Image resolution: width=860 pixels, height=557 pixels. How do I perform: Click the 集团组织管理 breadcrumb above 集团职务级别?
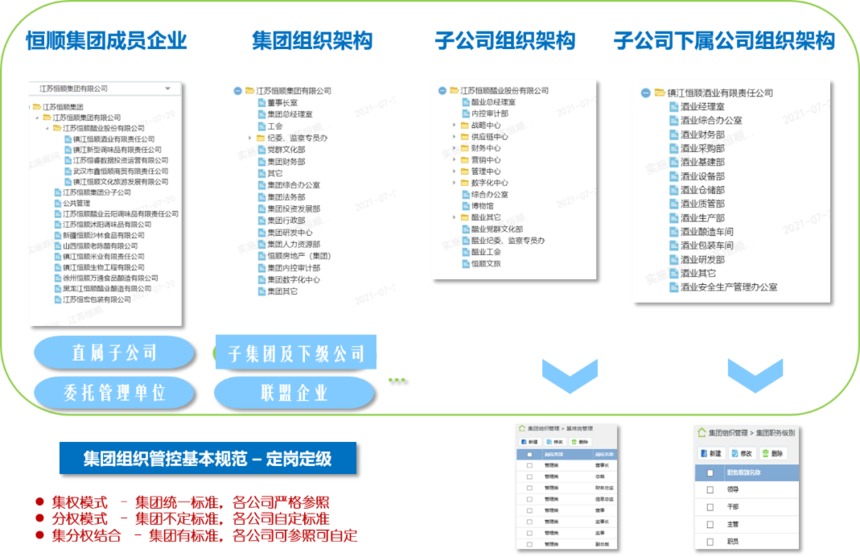[x=728, y=433]
